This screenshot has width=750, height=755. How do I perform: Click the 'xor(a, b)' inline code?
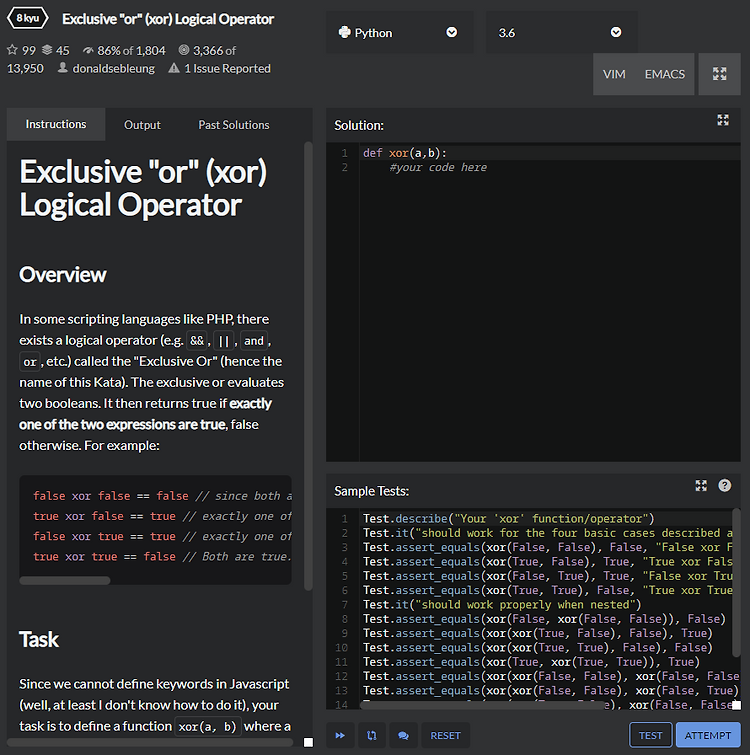click(207, 727)
